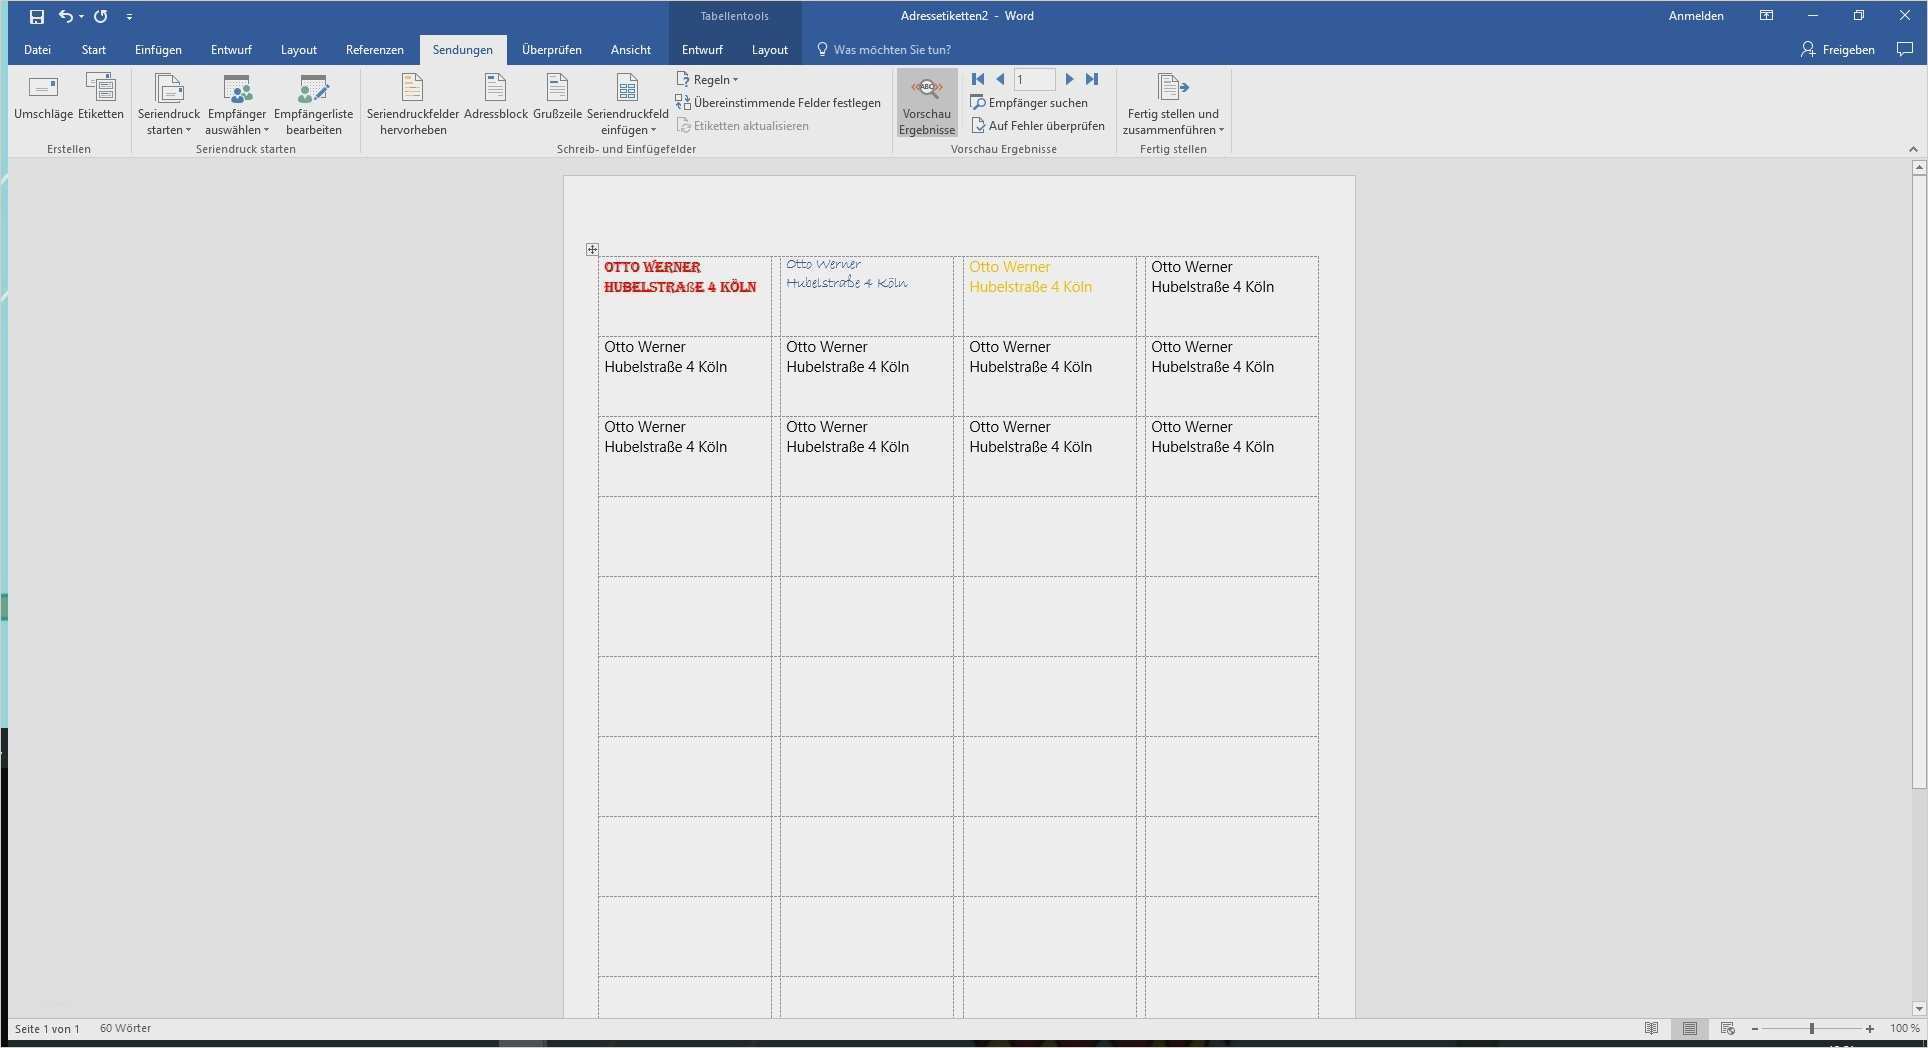
Task: Open the Referenzen tab
Action: point(375,50)
